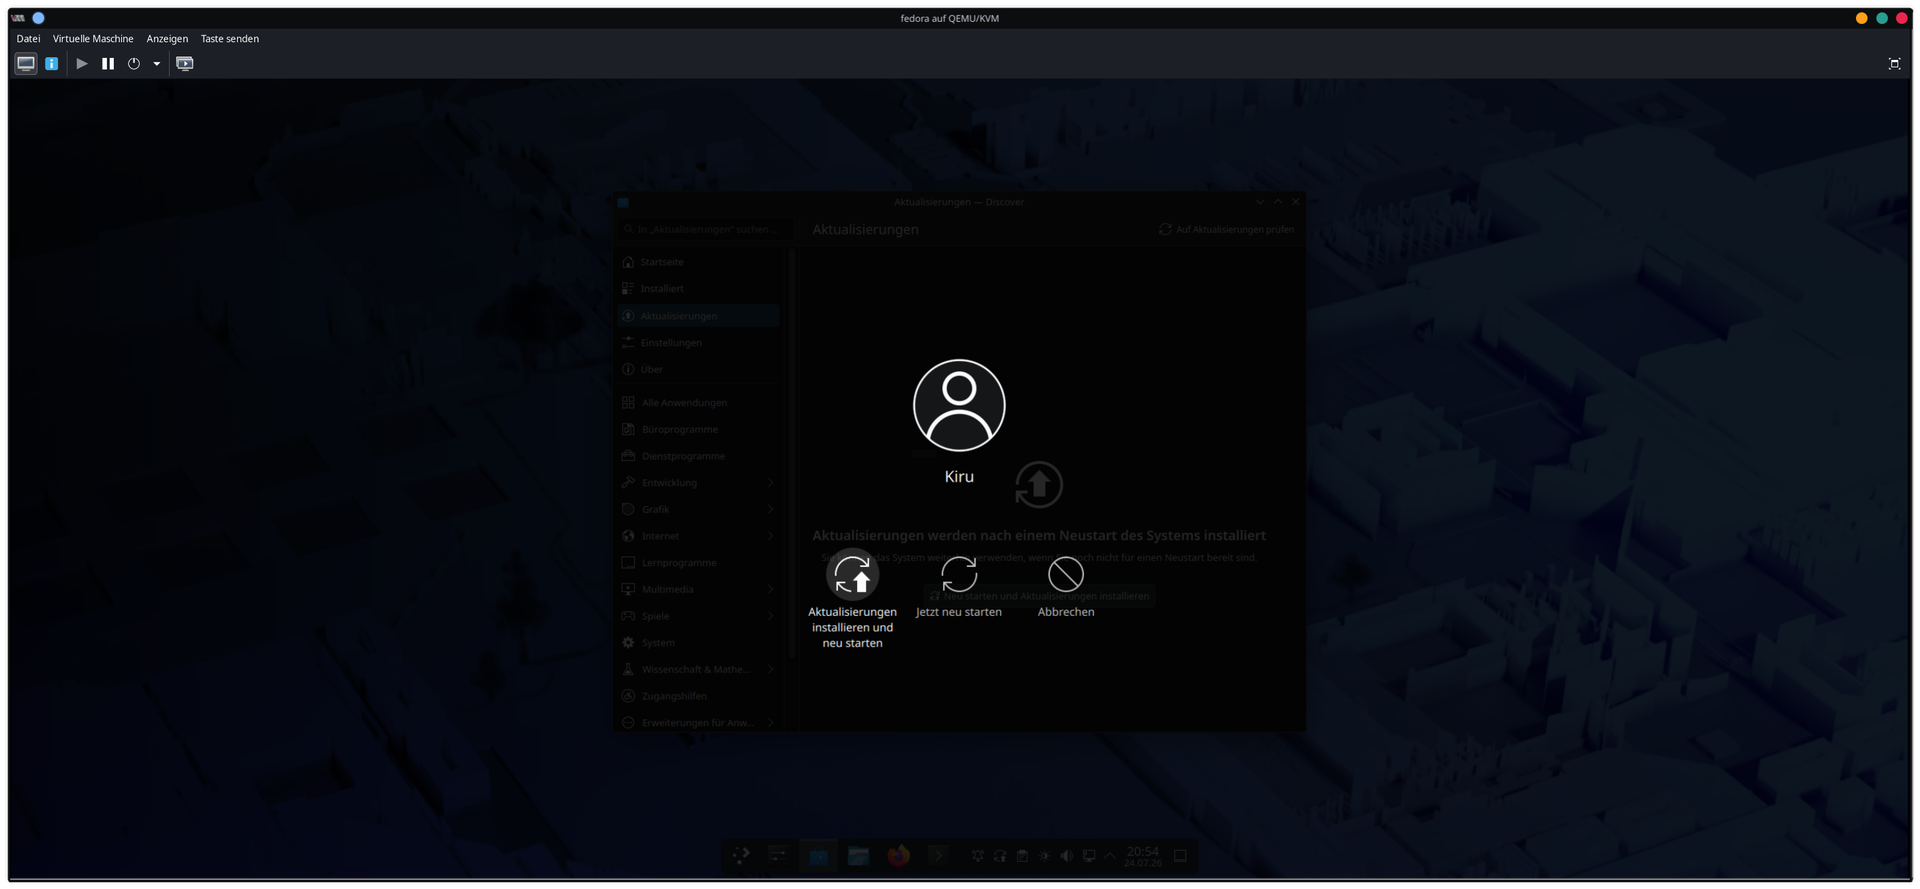Viewport: 1920px width, 889px height.
Task: Open the KDE application launcher
Action: [x=741, y=856]
